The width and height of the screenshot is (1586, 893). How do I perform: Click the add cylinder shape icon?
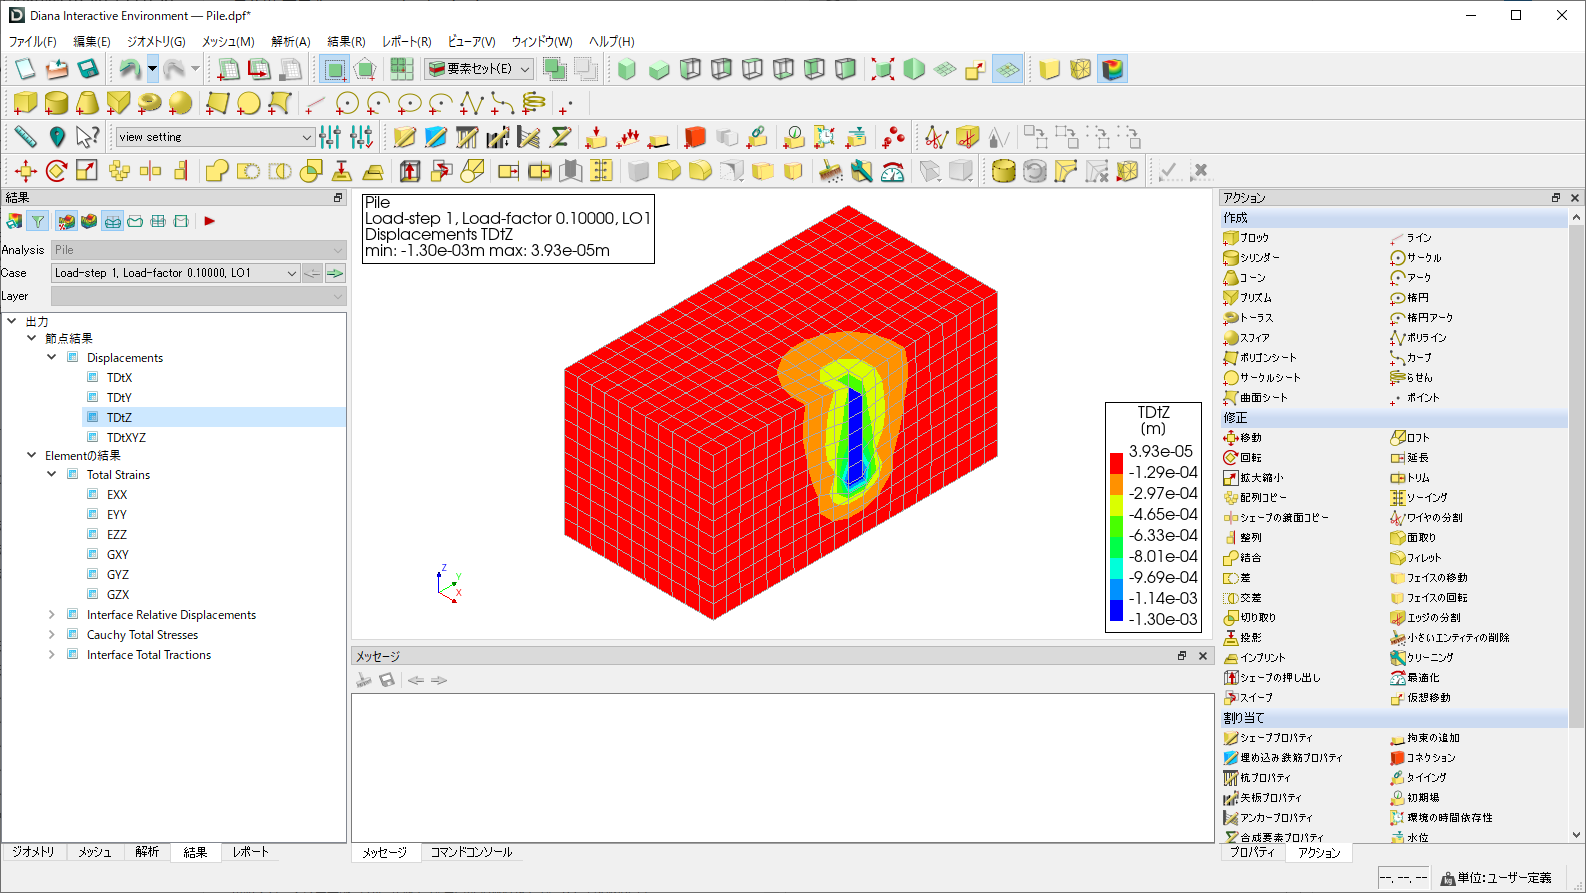56,103
